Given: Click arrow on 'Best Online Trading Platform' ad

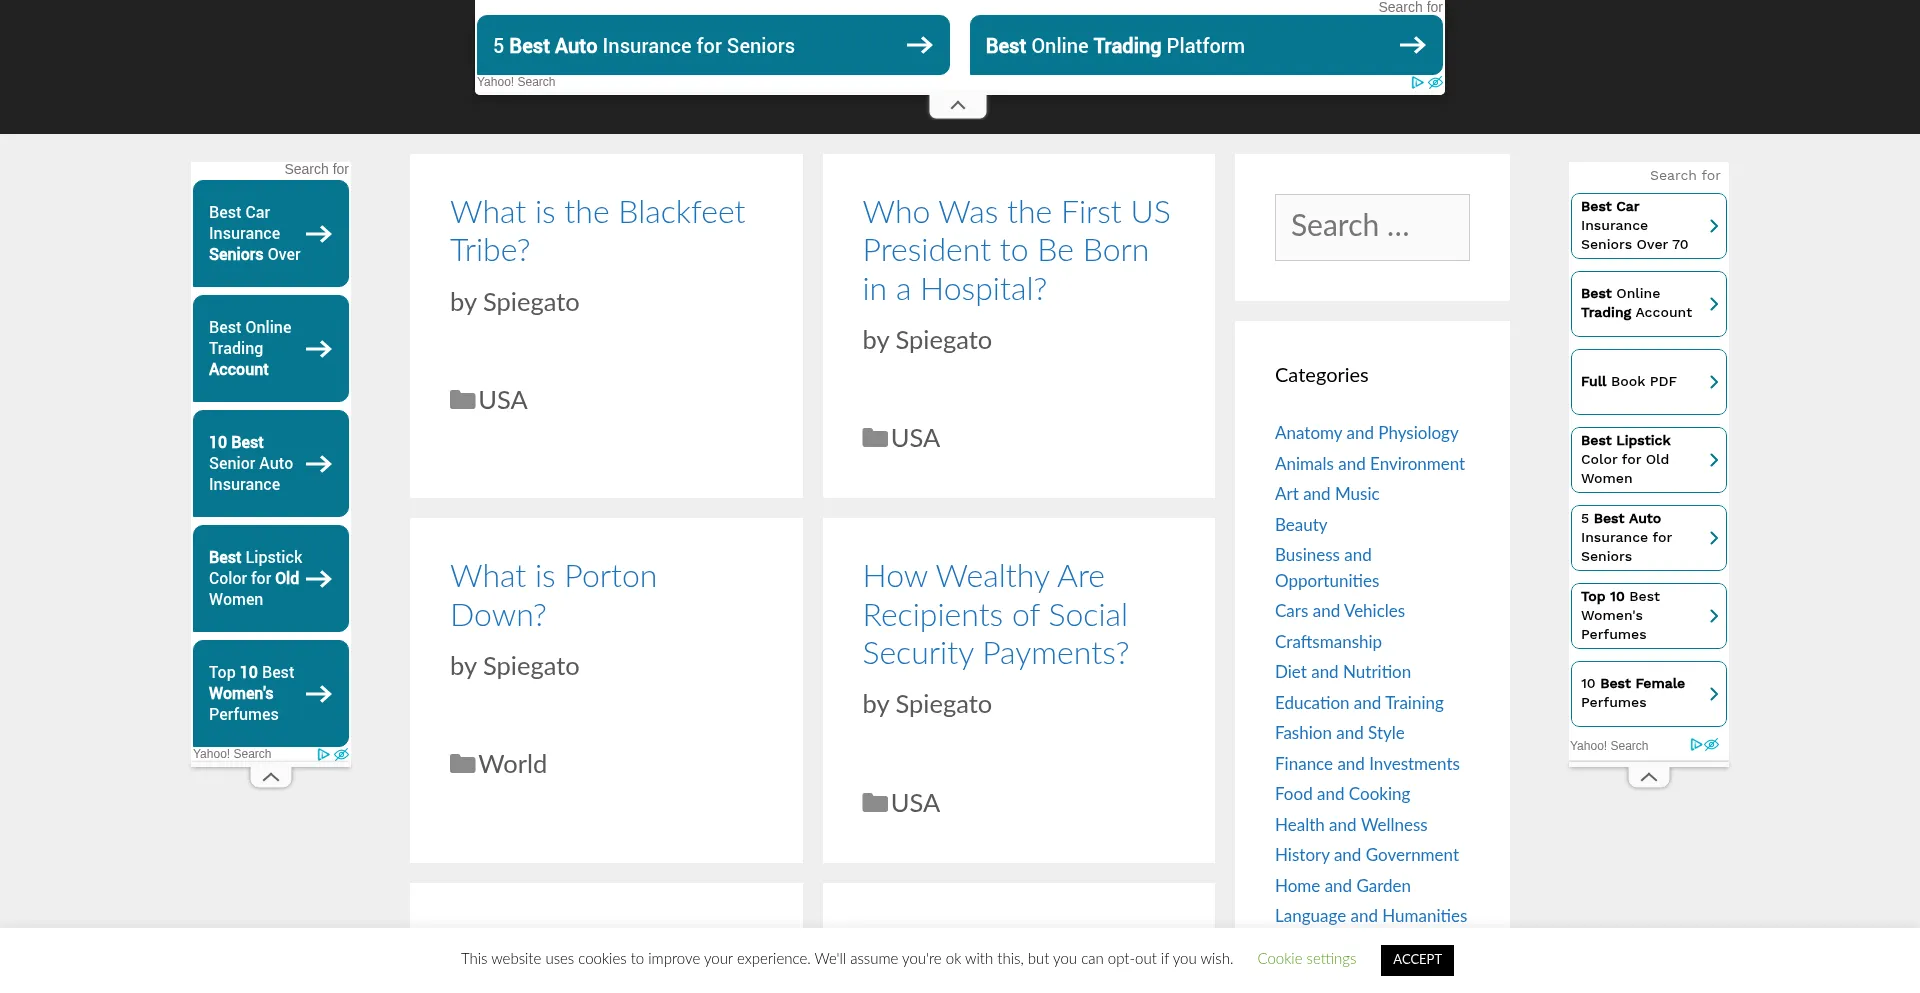Looking at the screenshot, I should click(x=1412, y=45).
